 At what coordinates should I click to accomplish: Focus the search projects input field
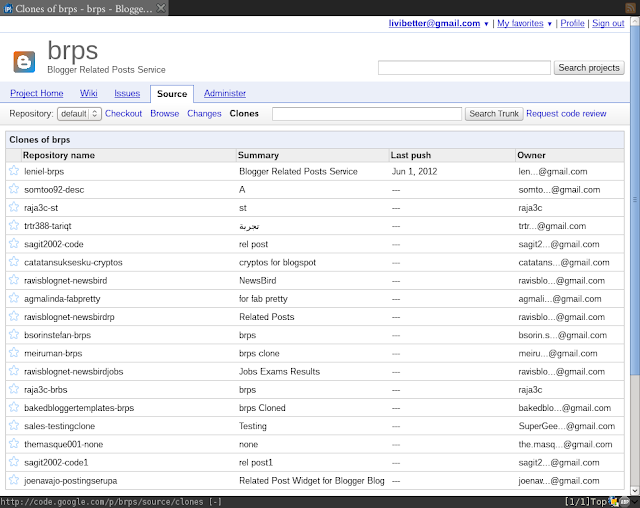click(464, 68)
